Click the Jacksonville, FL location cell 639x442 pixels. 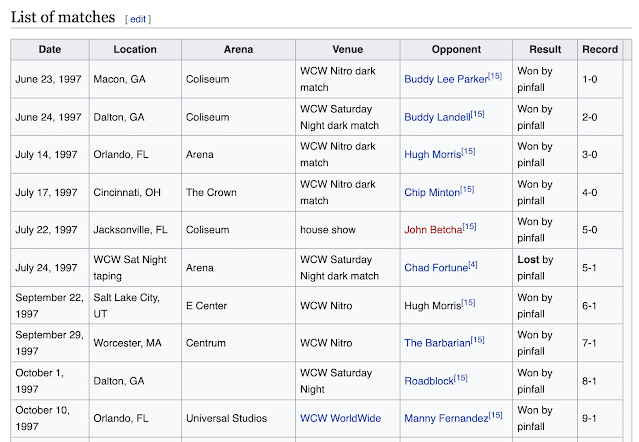135,230
